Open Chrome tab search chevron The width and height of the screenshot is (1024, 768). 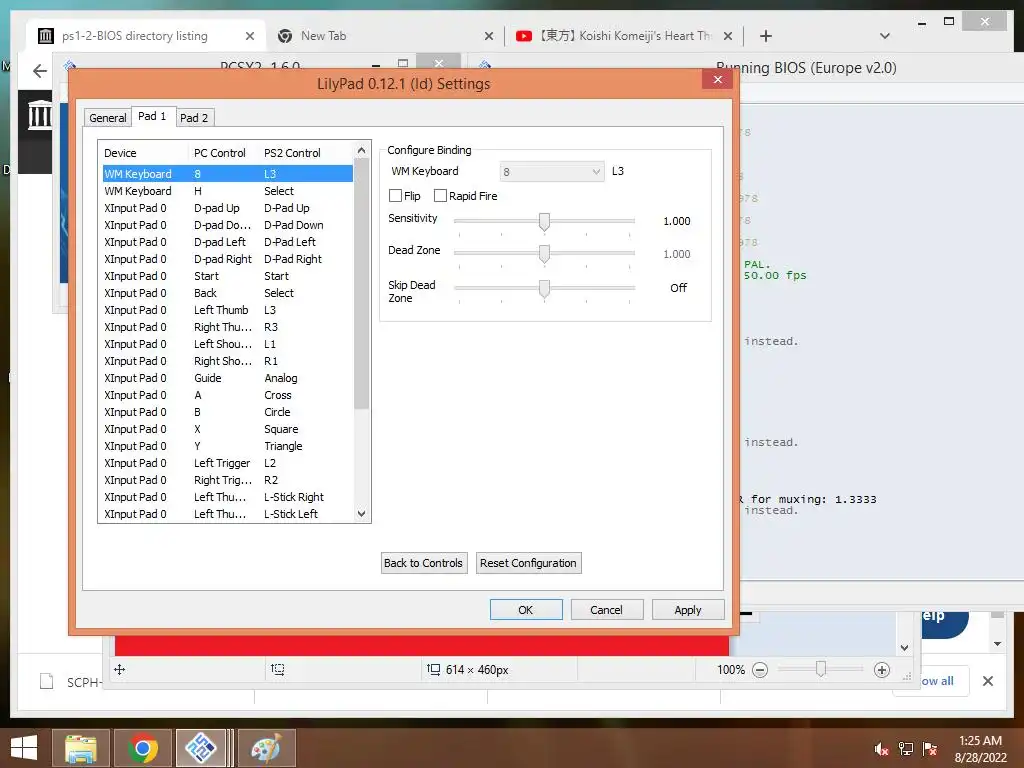(885, 36)
